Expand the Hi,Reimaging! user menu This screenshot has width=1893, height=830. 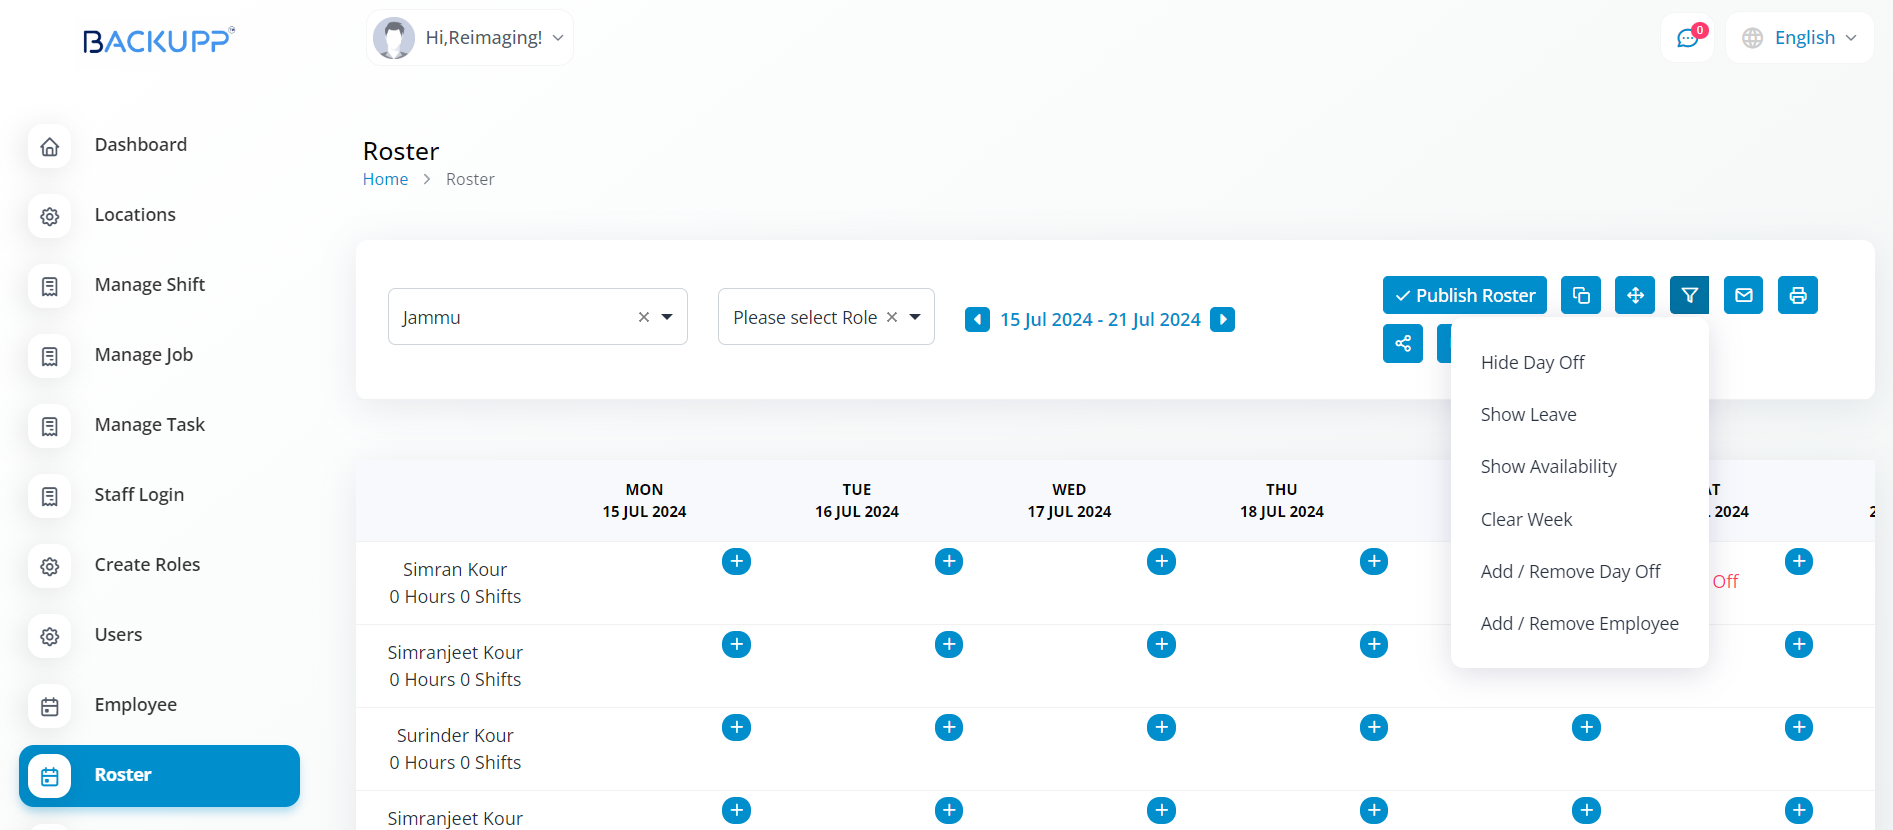click(x=470, y=38)
